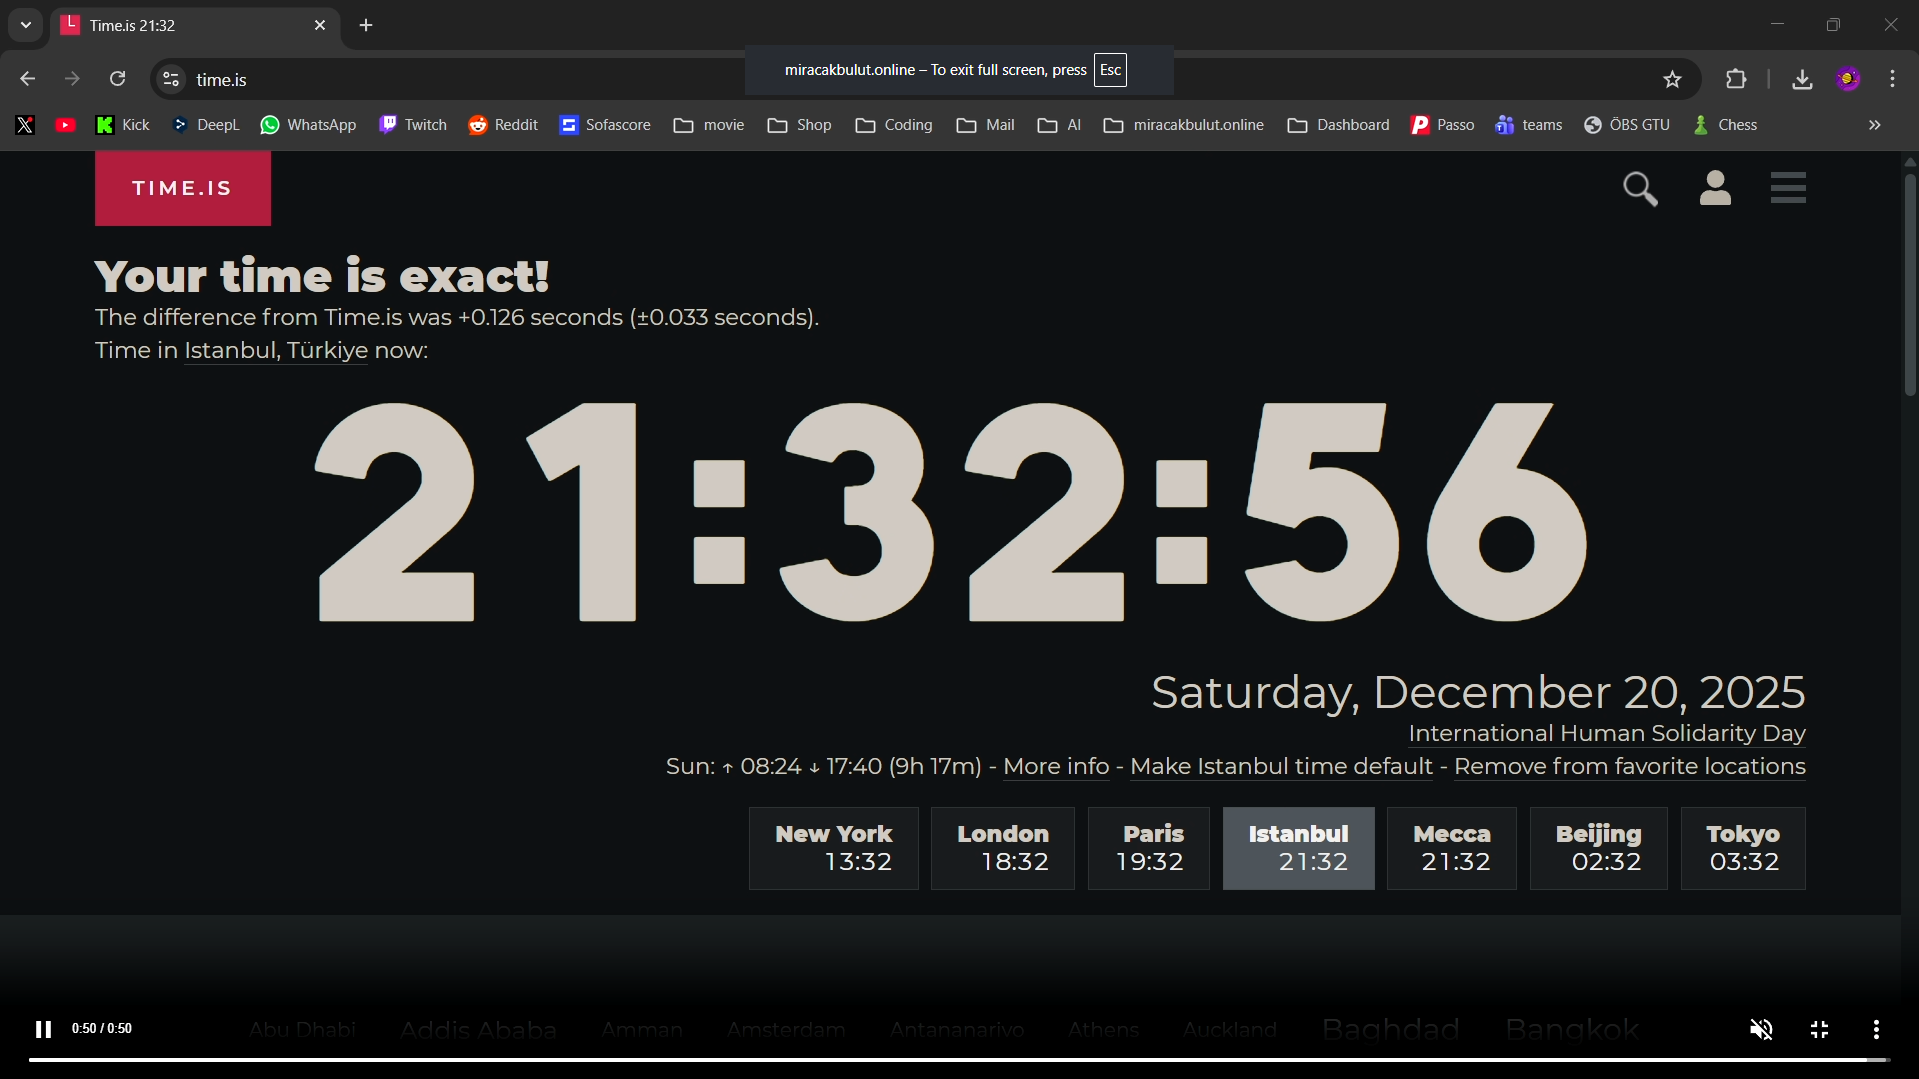1919x1079 pixels.
Task: Open video more options menu
Action: tap(1876, 1029)
